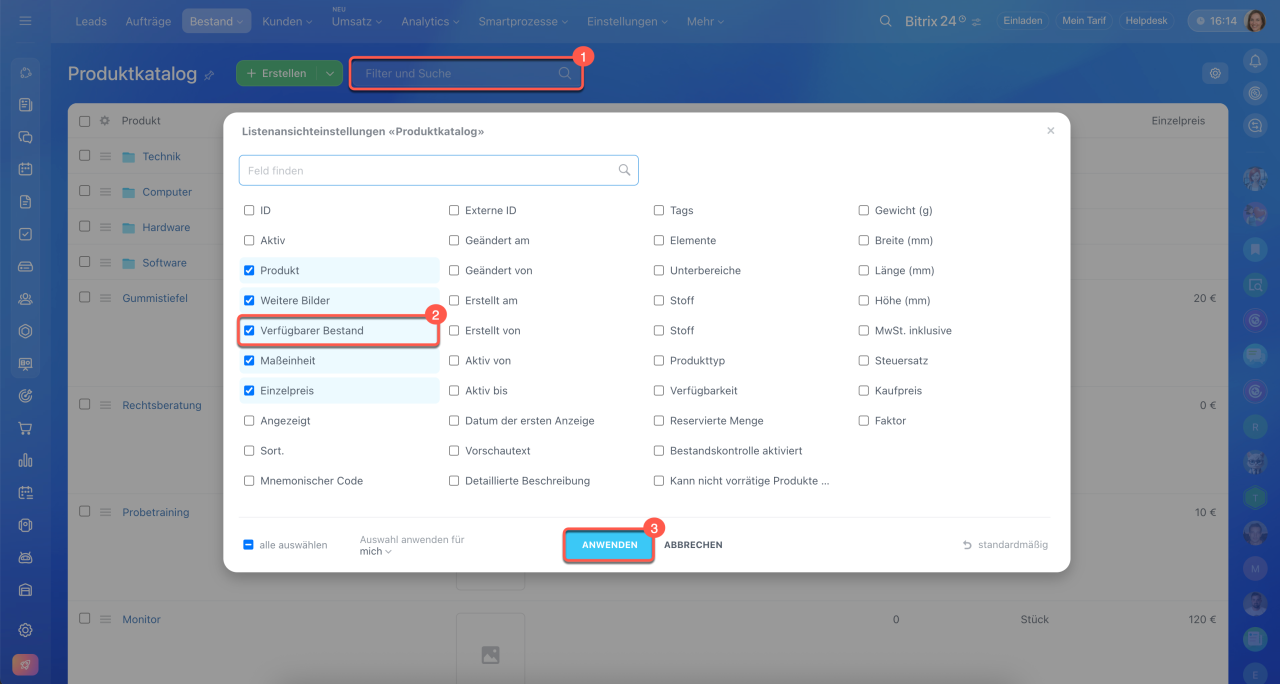1280x684 pixels.
Task: Open the bar chart sidebar icon
Action: pyautogui.click(x=26, y=460)
